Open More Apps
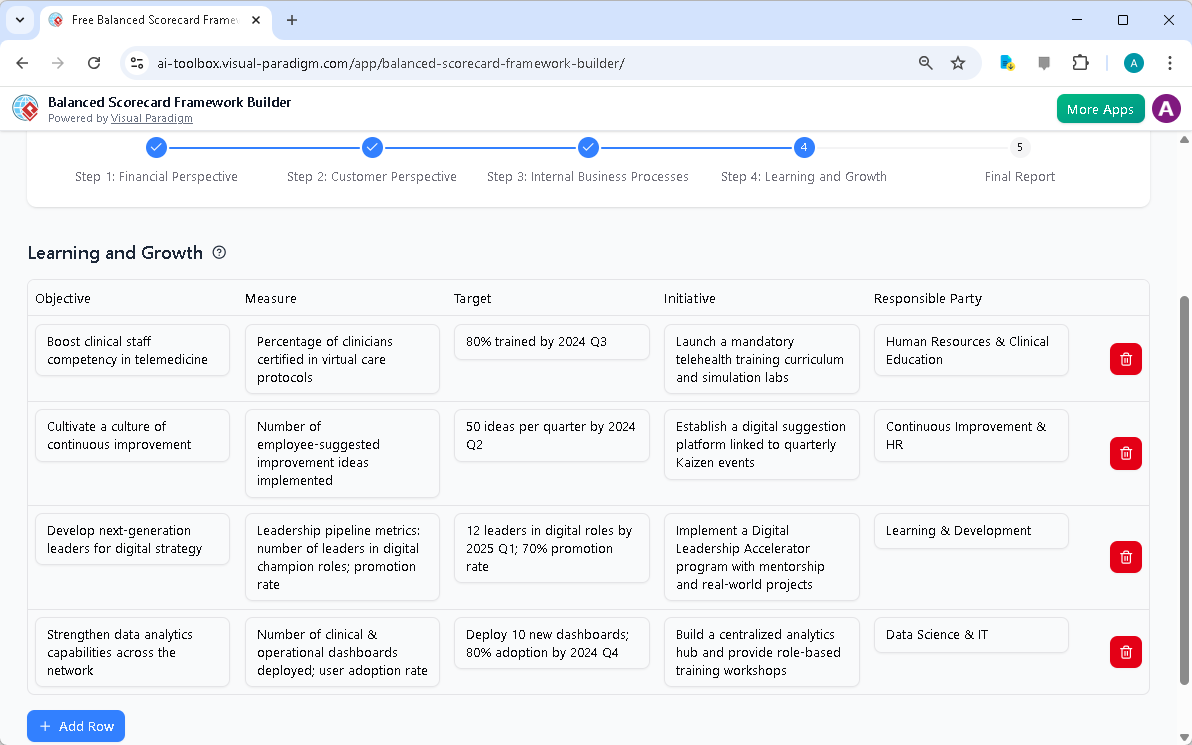Image resolution: width=1192 pixels, height=745 pixels. tap(1100, 108)
